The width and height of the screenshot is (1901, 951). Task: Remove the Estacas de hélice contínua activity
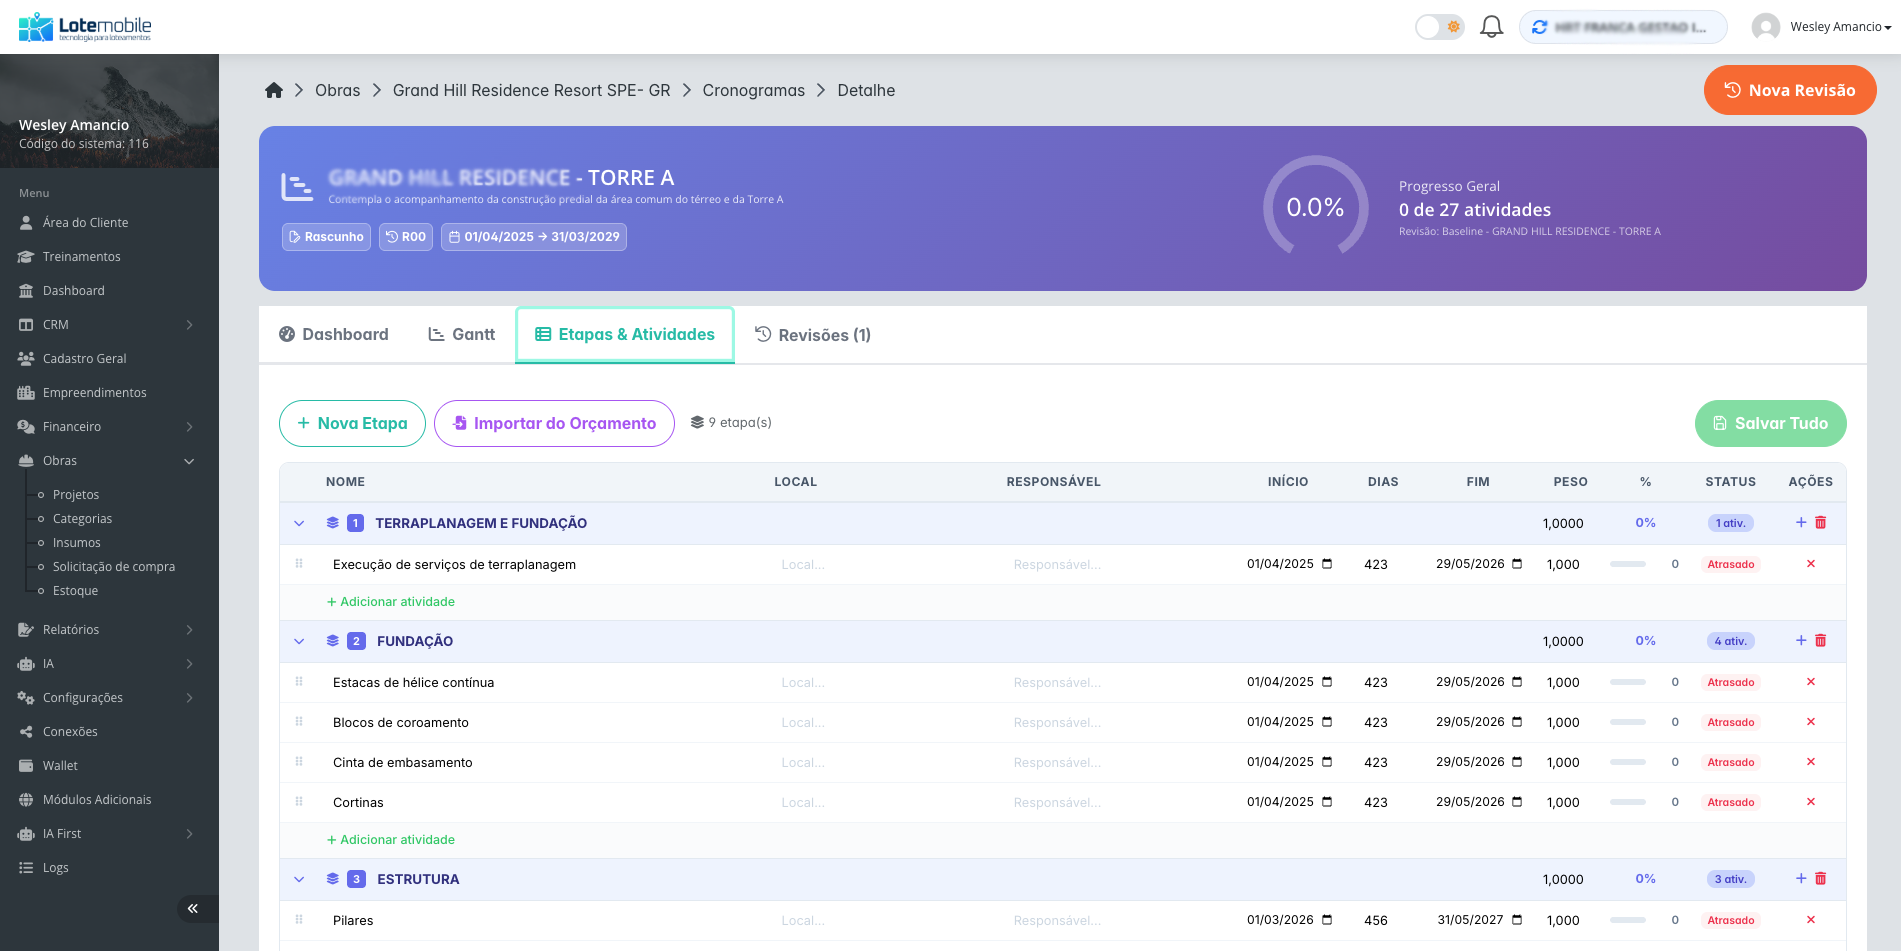pyautogui.click(x=1811, y=682)
